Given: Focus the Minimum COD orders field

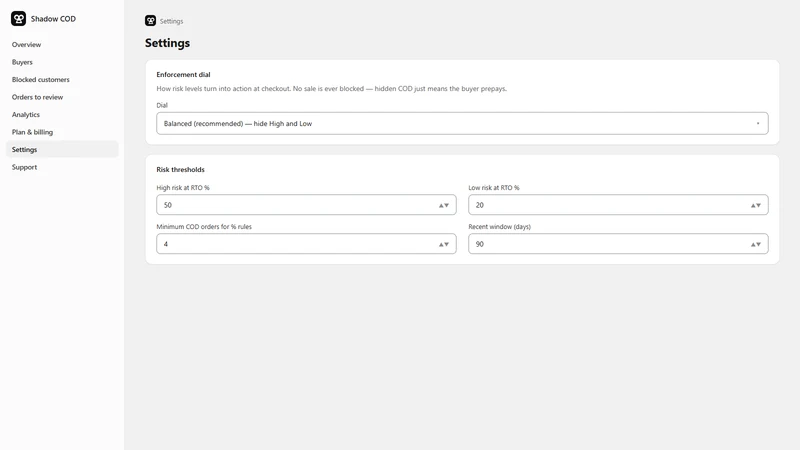Looking at the screenshot, I should pyautogui.click(x=306, y=244).
